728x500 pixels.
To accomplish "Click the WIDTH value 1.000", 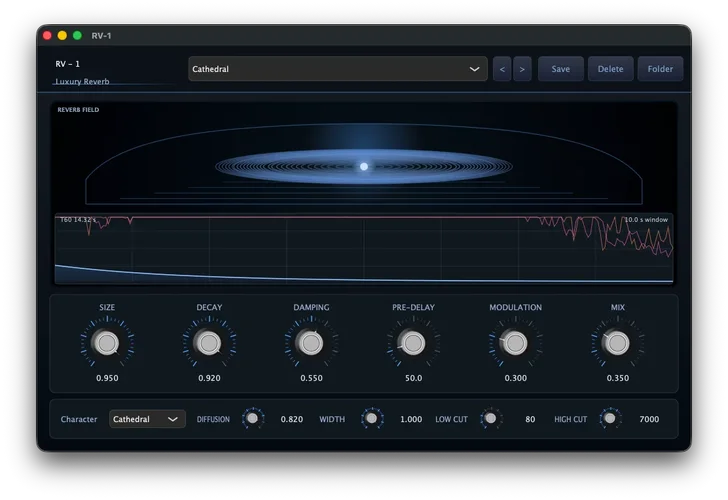I will pyautogui.click(x=411, y=419).
